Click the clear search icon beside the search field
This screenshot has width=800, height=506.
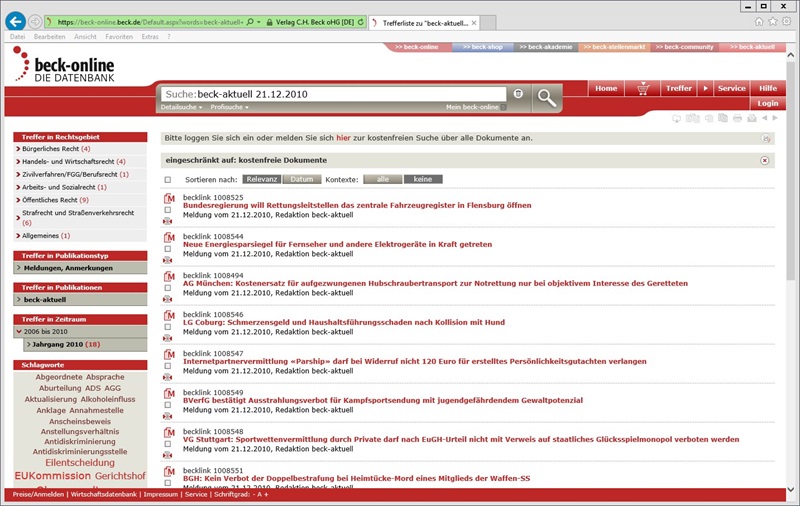pos(518,93)
